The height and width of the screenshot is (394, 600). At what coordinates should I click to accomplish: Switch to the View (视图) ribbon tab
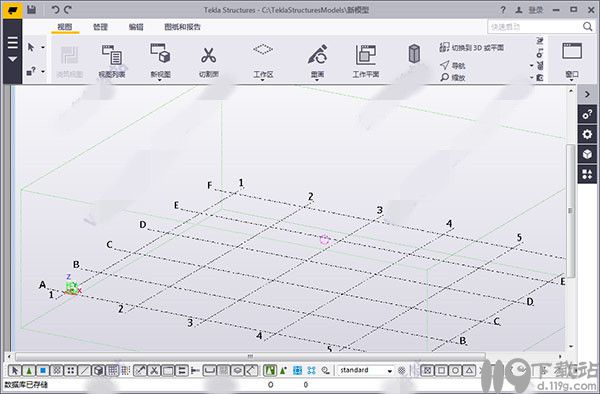tap(65, 27)
